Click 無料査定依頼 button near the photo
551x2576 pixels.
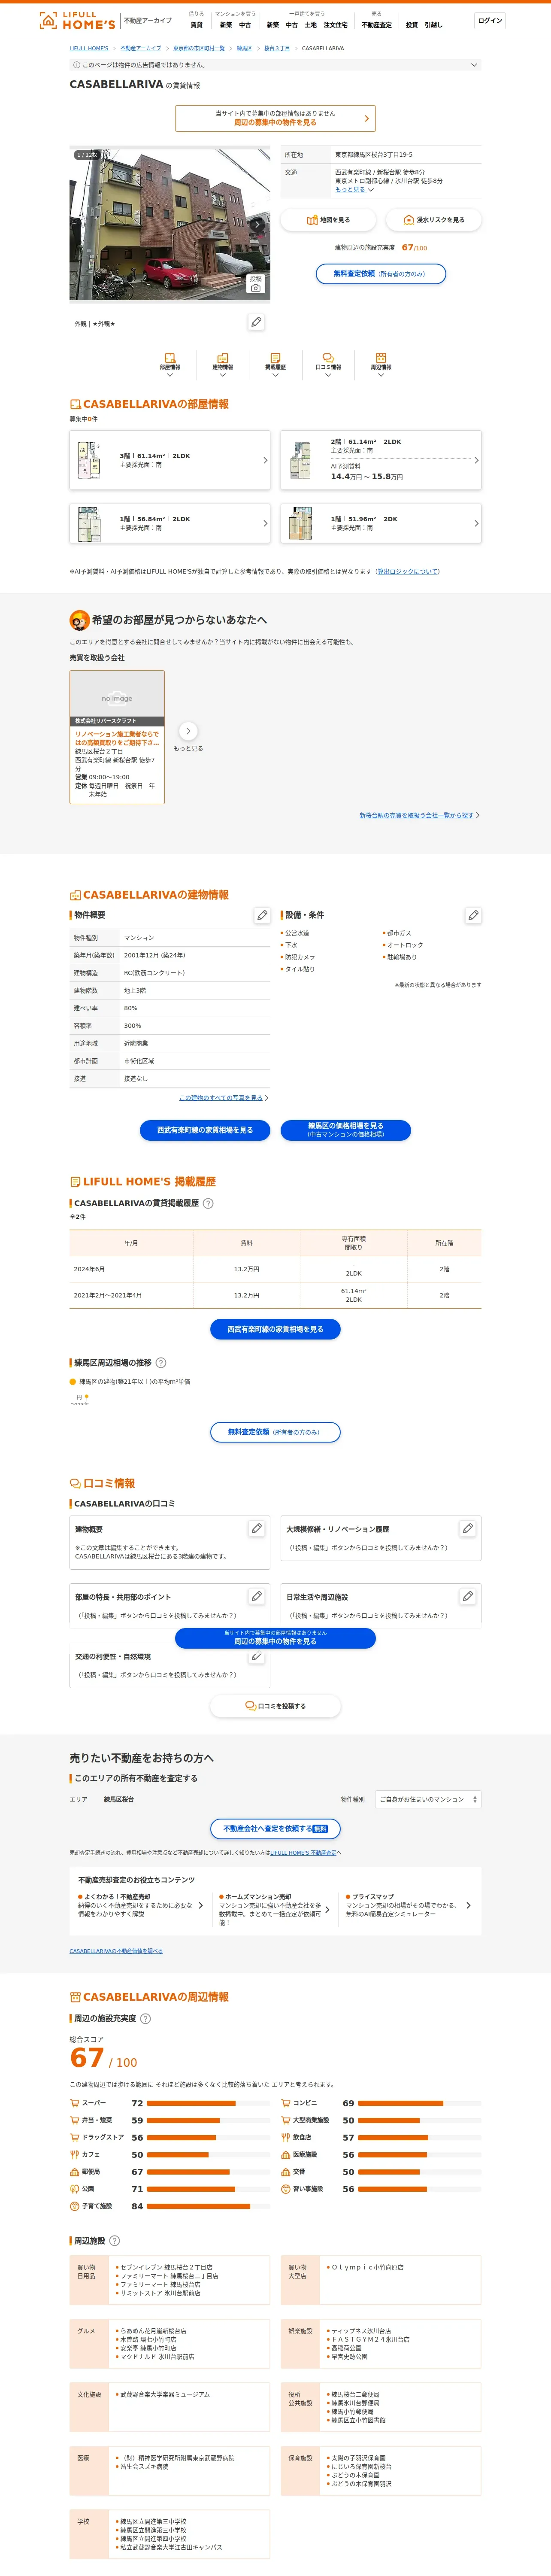click(381, 274)
